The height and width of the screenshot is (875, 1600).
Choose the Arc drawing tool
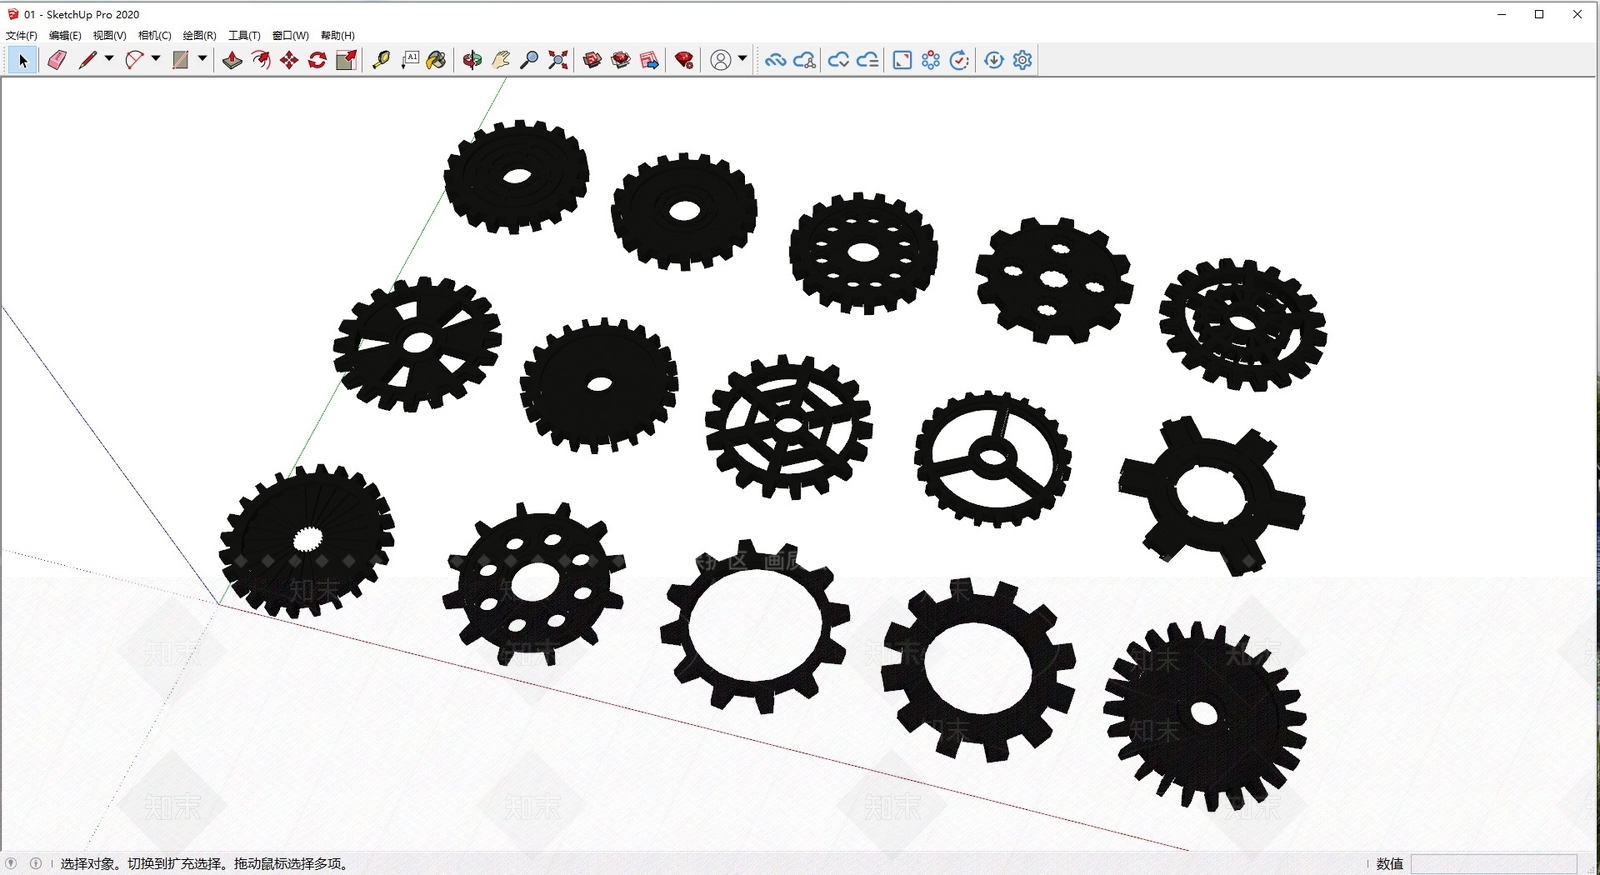pos(134,60)
